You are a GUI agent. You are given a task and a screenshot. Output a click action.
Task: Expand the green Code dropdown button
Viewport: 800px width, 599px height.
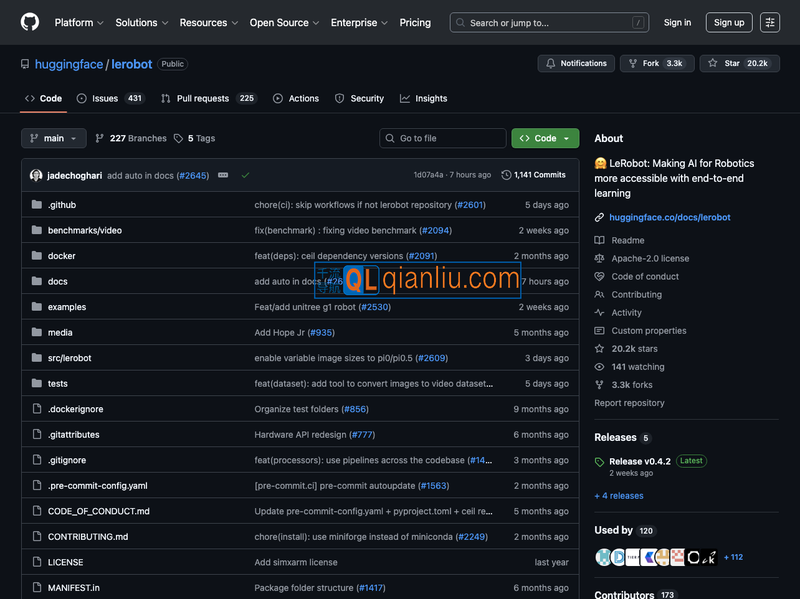click(545, 138)
